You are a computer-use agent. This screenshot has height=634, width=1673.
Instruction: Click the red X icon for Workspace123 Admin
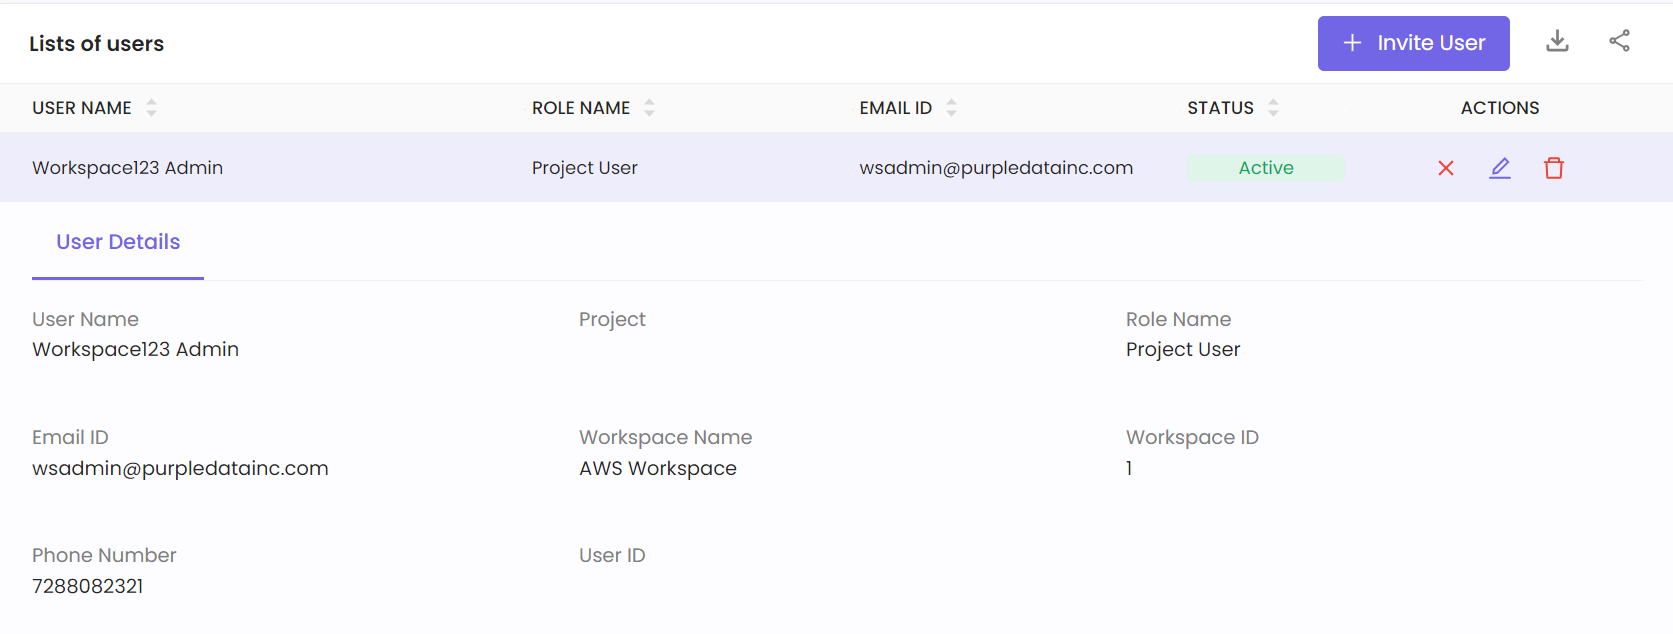coord(1446,168)
